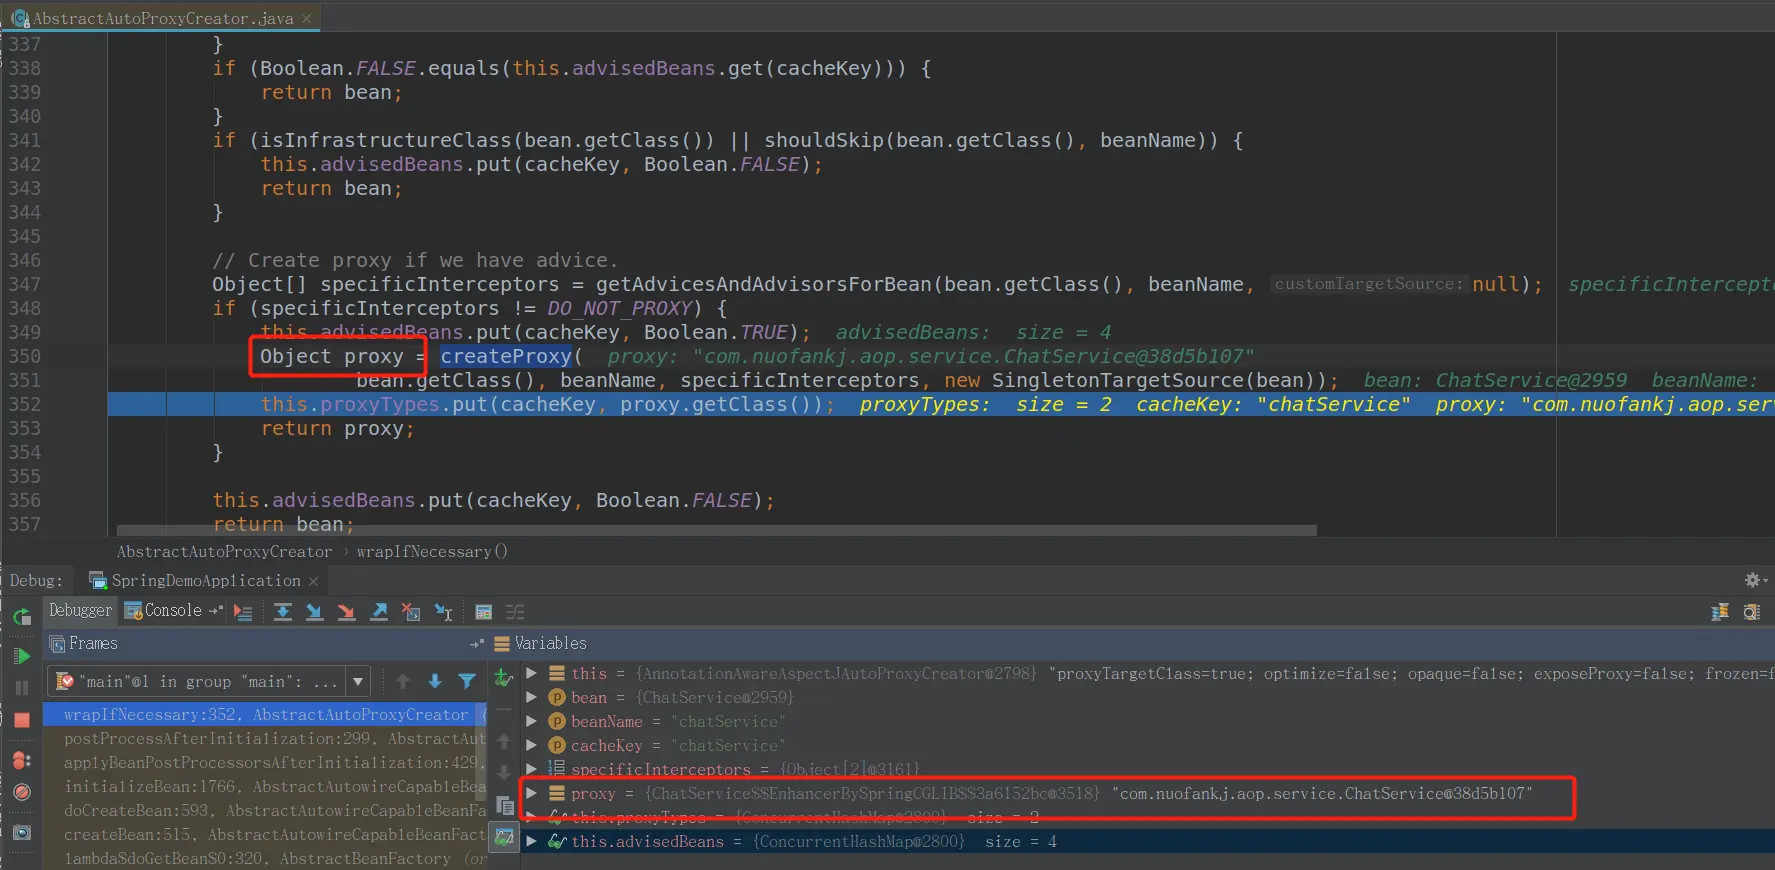Open the main thread dropdown

point(209,681)
